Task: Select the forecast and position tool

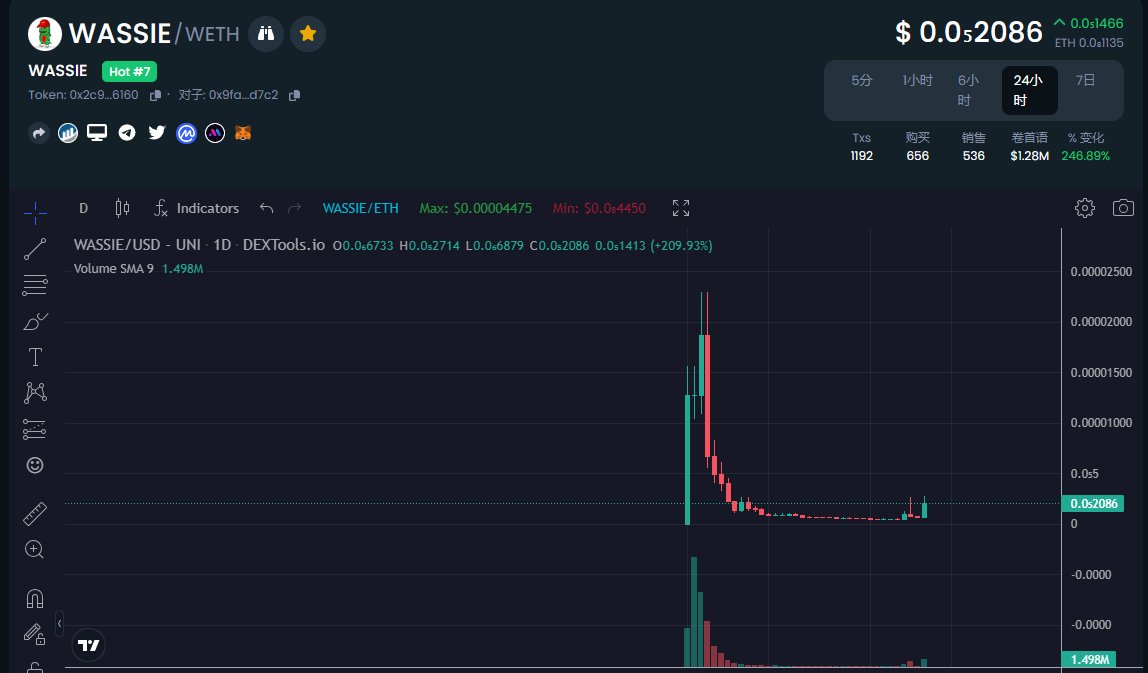Action: tap(34, 429)
